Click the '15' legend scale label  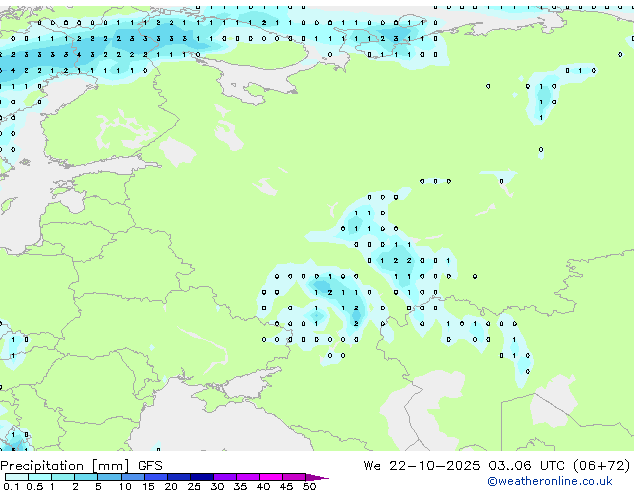pyautogui.click(x=148, y=486)
